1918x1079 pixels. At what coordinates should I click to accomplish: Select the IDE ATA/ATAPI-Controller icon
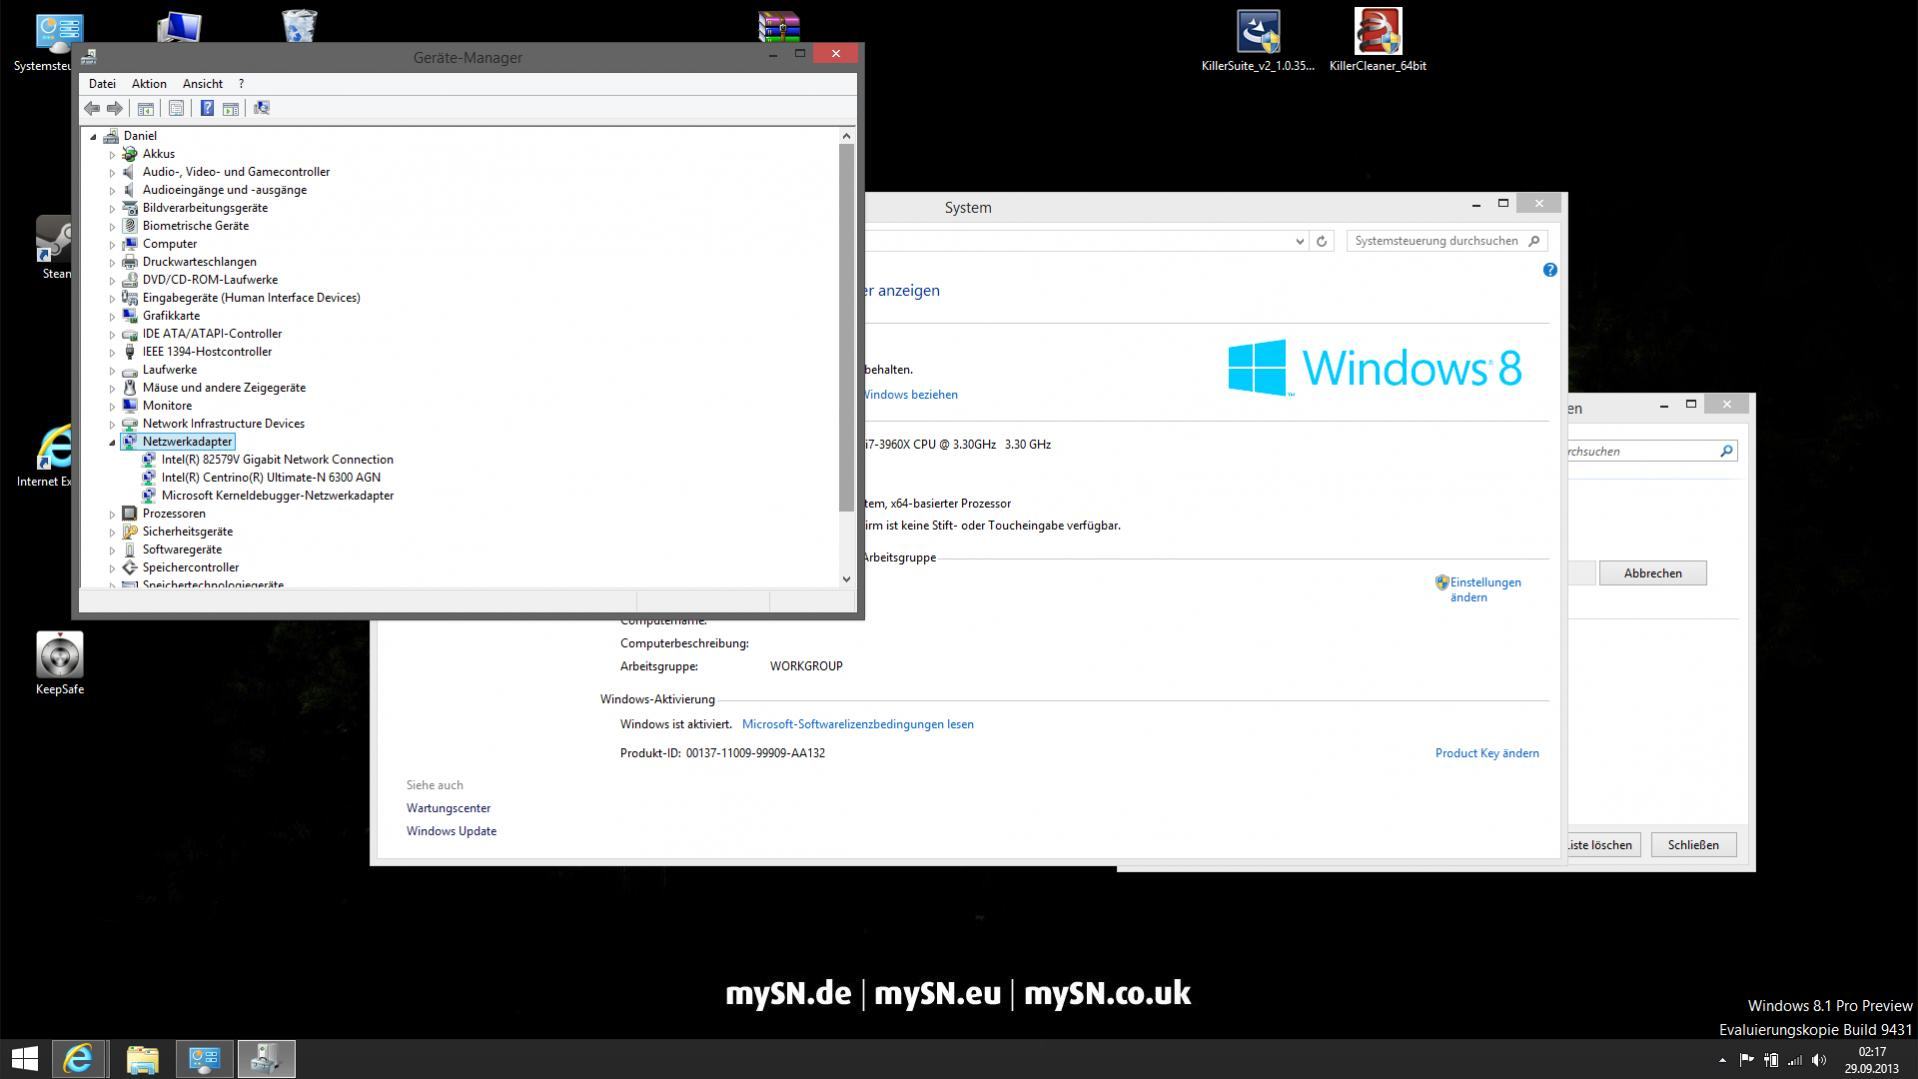pos(130,334)
